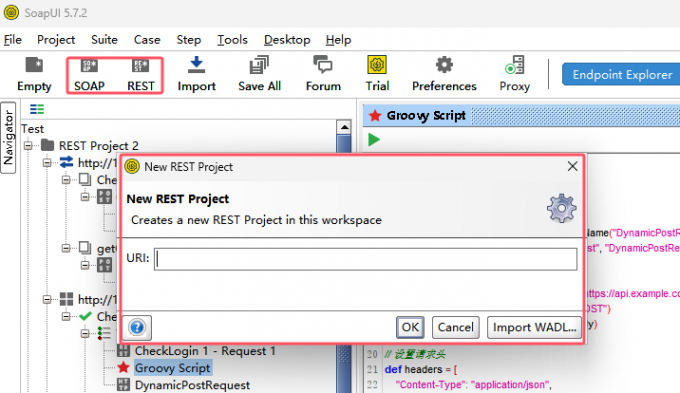Confirm the New REST Project with OK
Screen dimensions: 680x393
click(410, 327)
